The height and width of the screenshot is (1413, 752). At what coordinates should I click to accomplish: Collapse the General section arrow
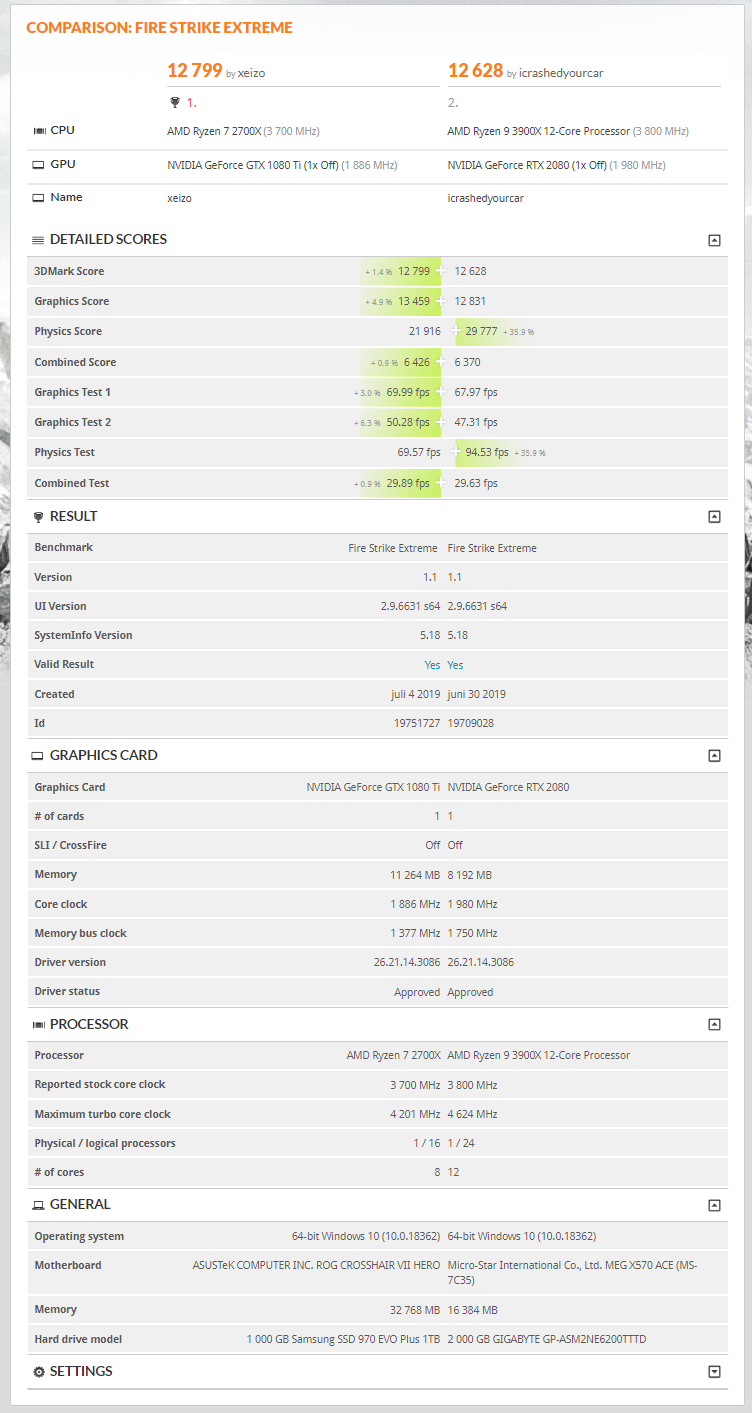pyautogui.click(x=714, y=1205)
